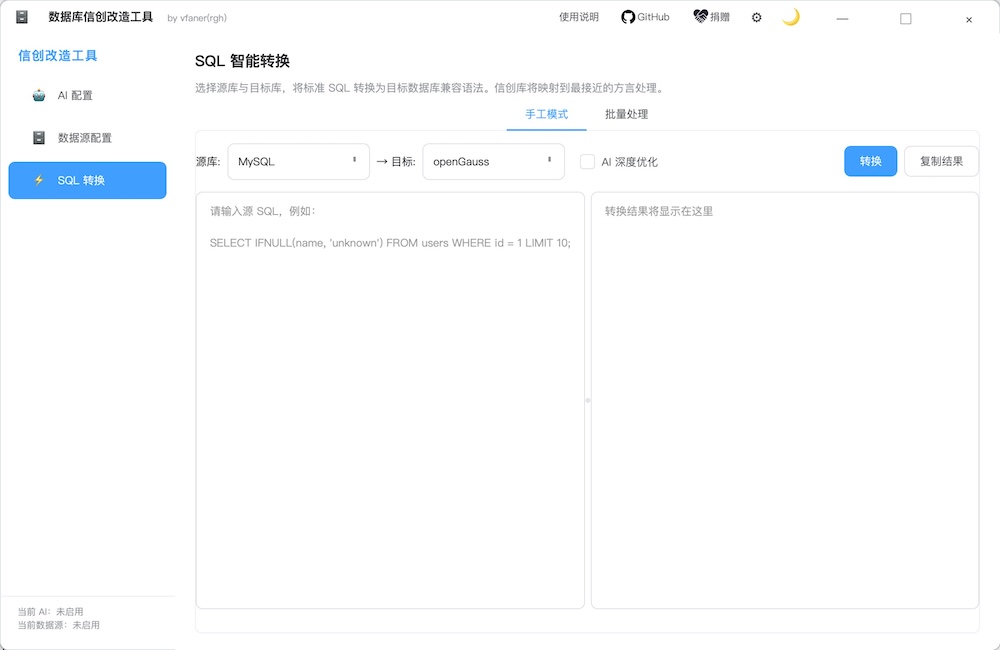Open the GitHub link
The image size is (1000, 650).
[645, 17]
